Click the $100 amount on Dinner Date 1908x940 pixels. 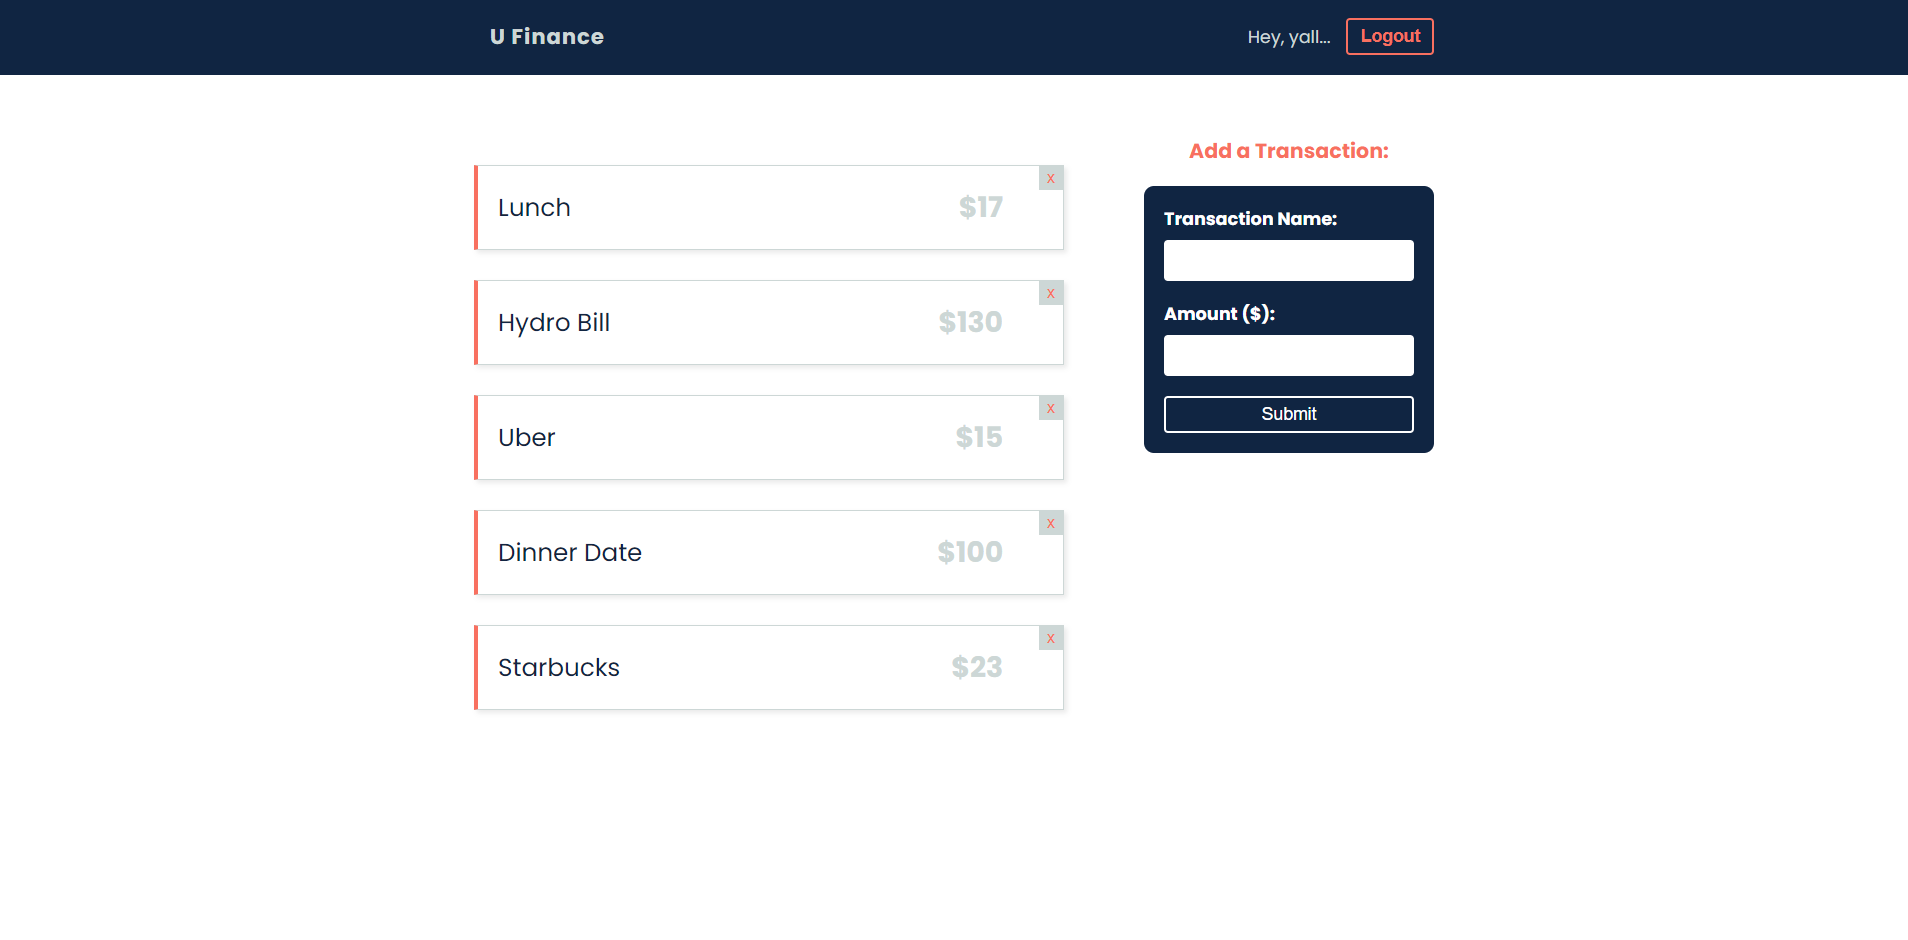click(x=970, y=552)
